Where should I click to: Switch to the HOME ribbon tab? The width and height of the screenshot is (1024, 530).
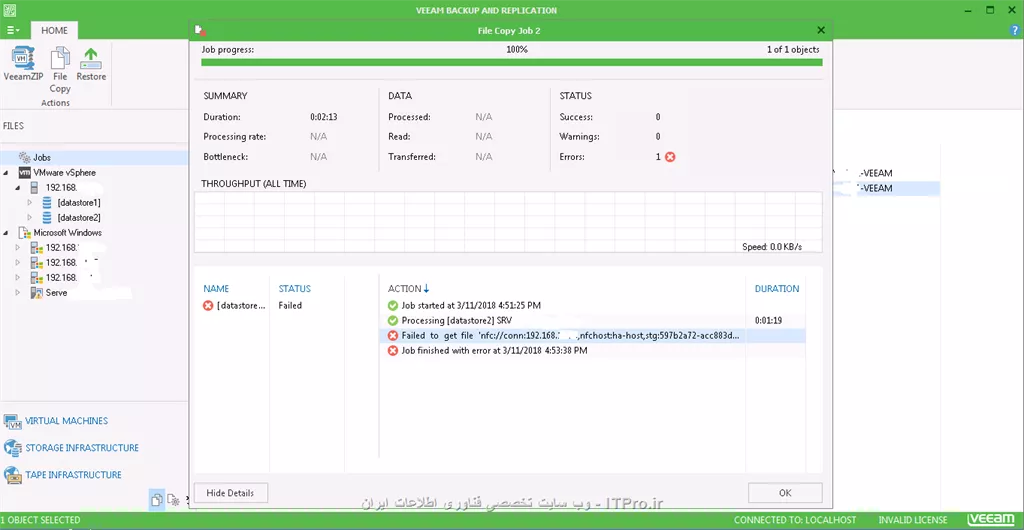54,30
